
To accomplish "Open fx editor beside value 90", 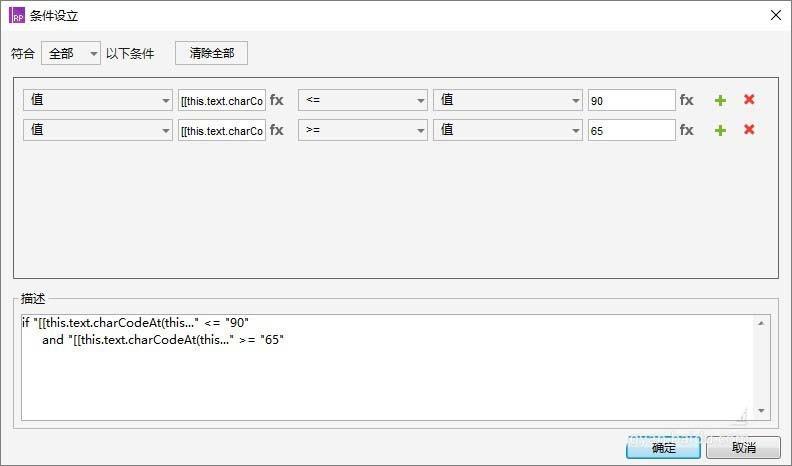I will pyautogui.click(x=686, y=100).
